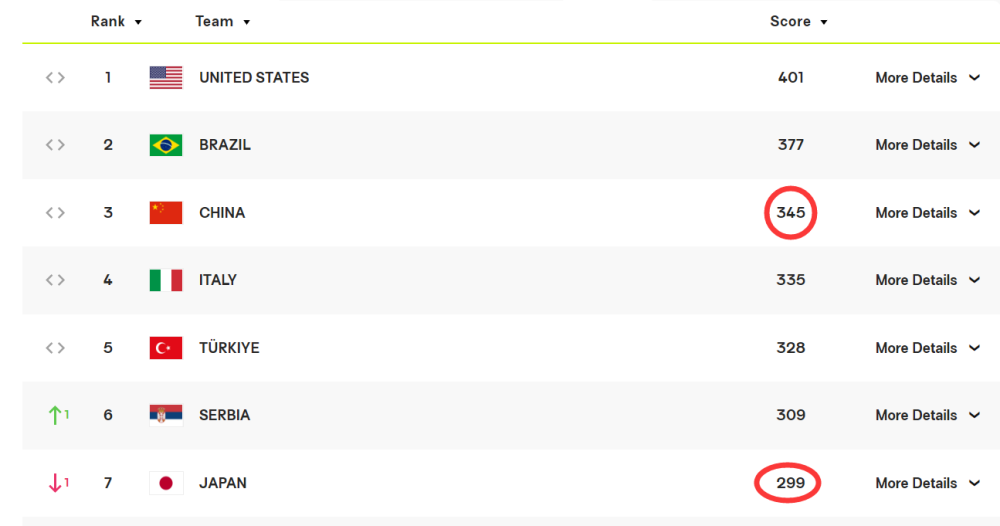Screen dimensions: 1000x526
Task: Click the Türkiye flag icon
Action: click(x=166, y=348)
